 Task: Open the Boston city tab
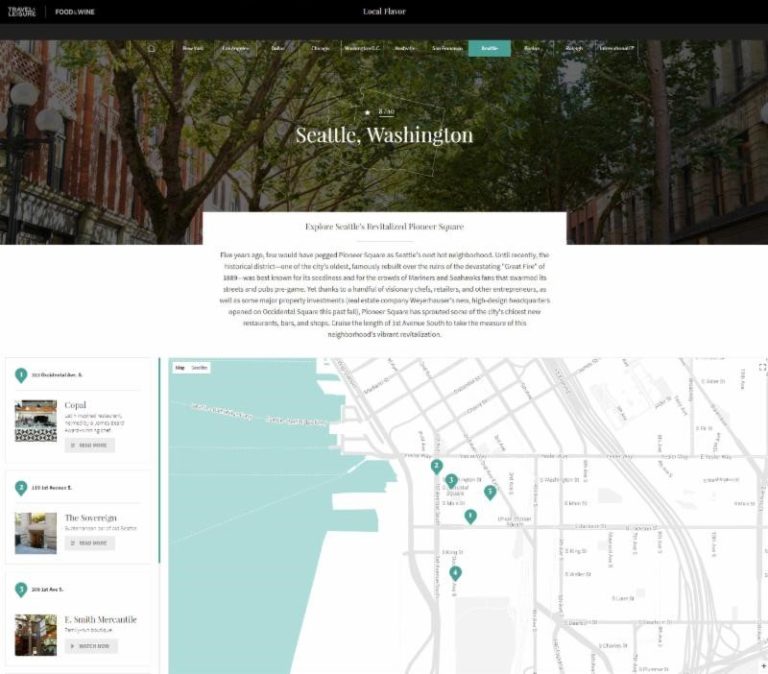[x=532, y=48]
